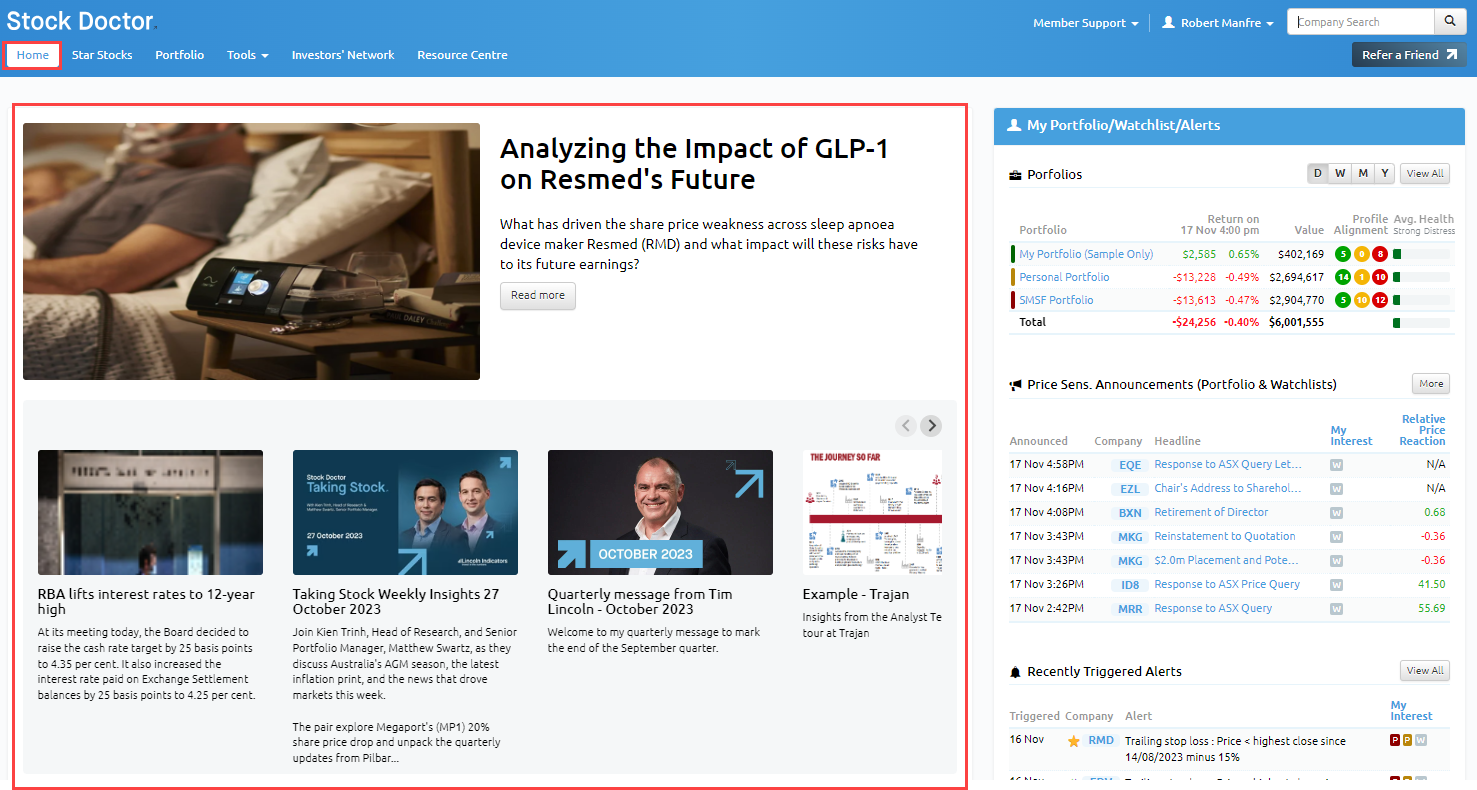The width and height of the screenshot is (1477, 790).
Task: Click the company search magnifier button
Action: pos(1449,22)
